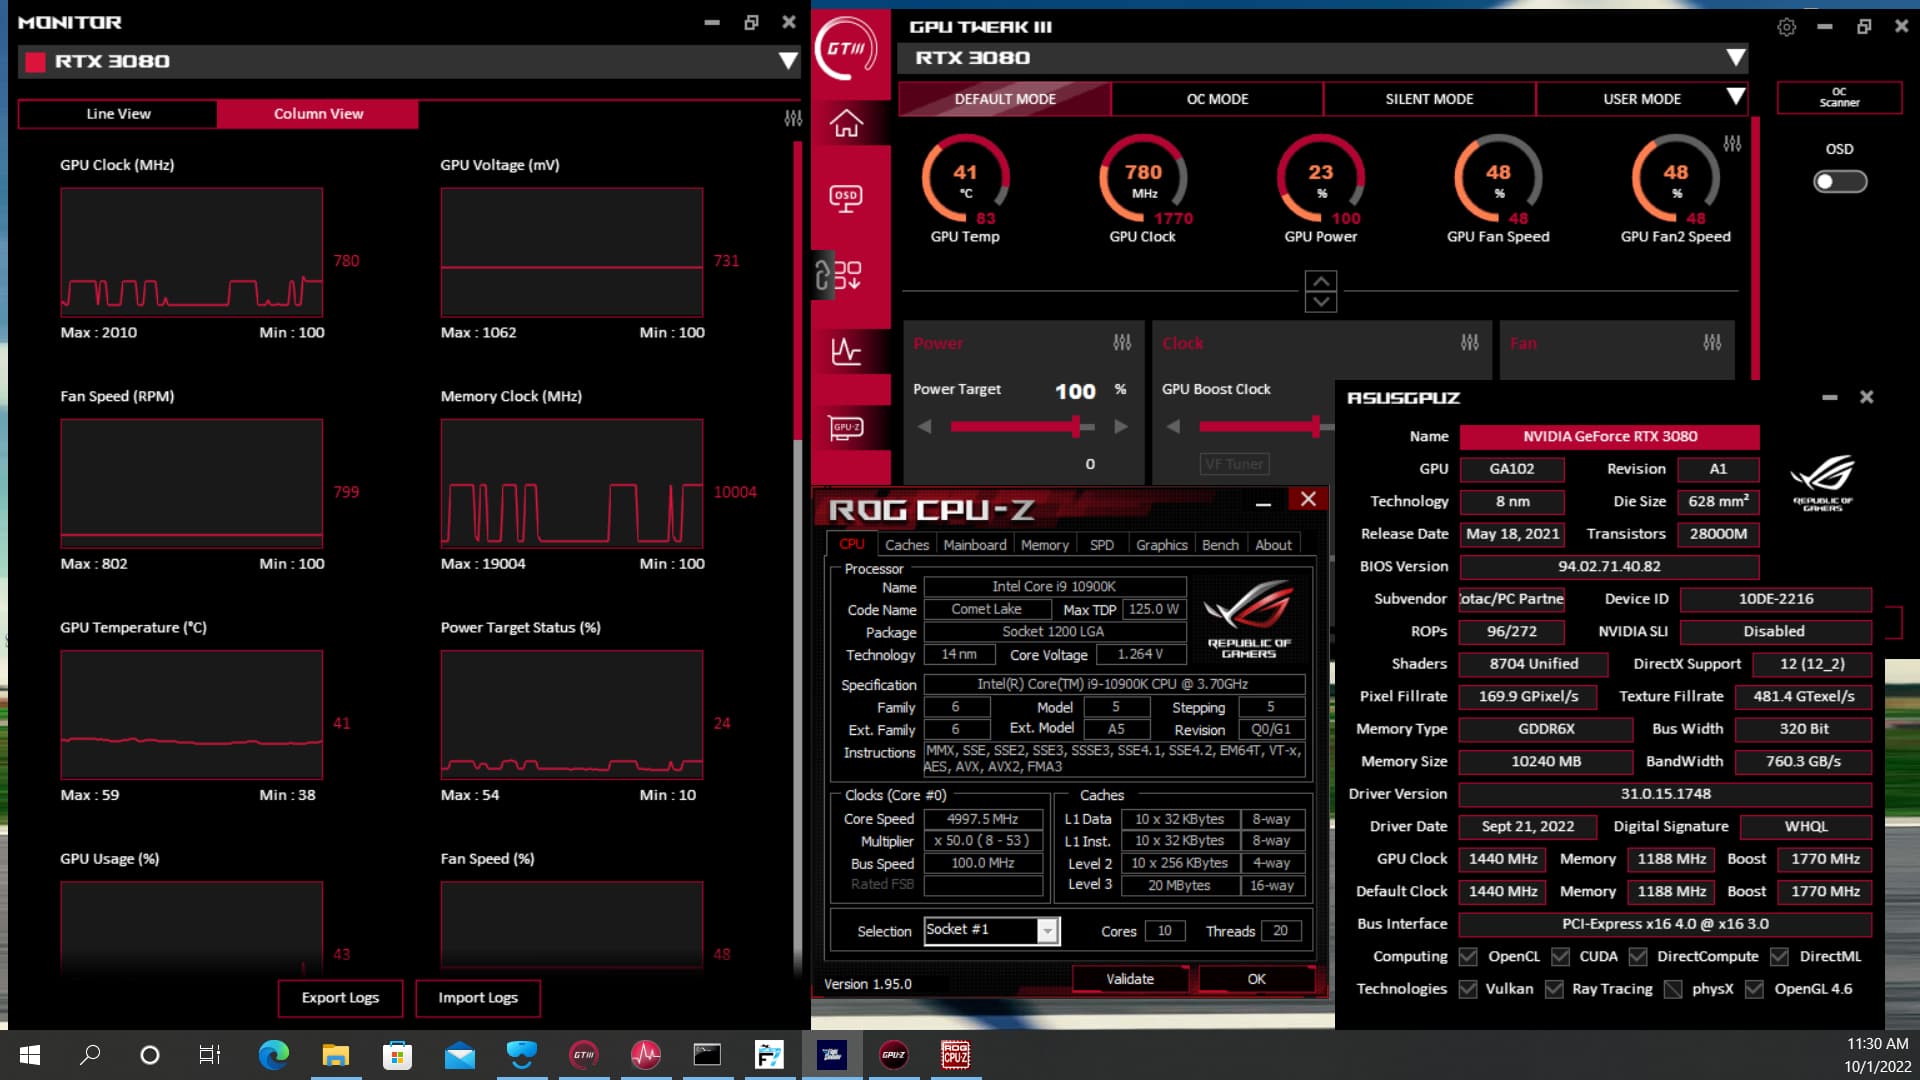Toggle Vulkan checkbox in ASUS GPU-Z
The width and height of the screenshot is (1920, 1080).
1468,989
